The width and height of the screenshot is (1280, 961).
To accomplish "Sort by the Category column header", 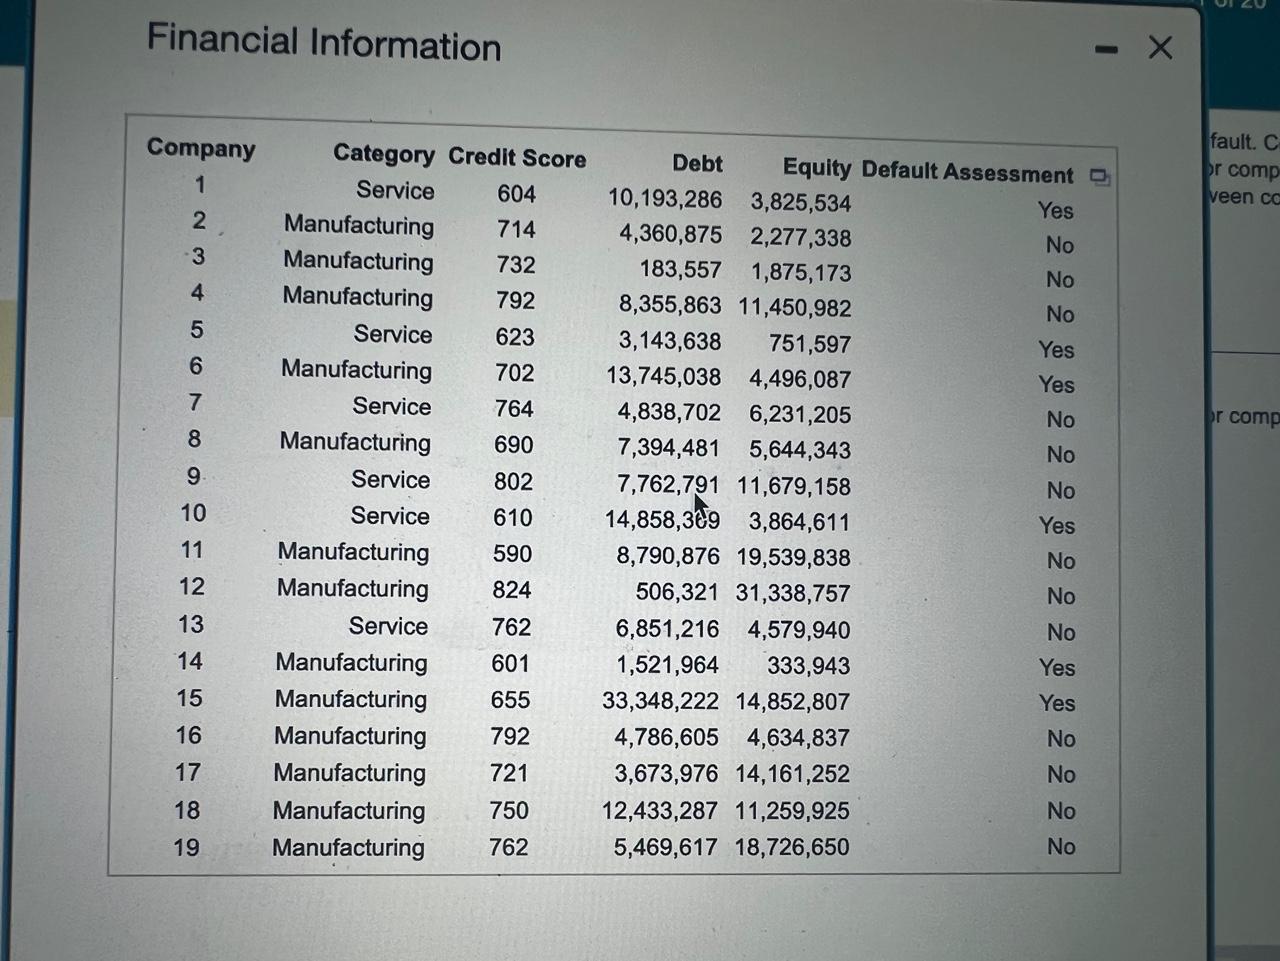I will click(x=383, y=155).
